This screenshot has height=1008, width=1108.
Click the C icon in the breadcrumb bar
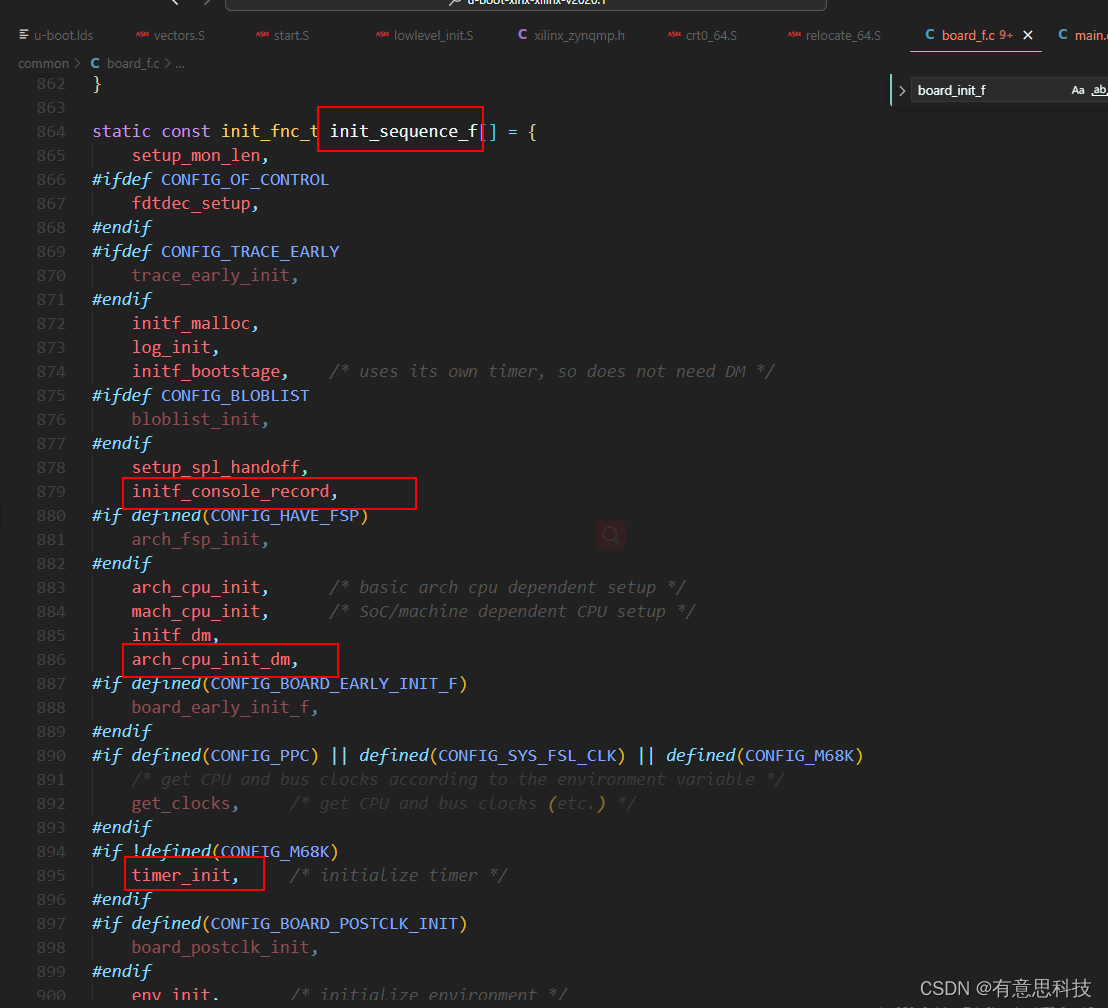[x=94, y=62]
